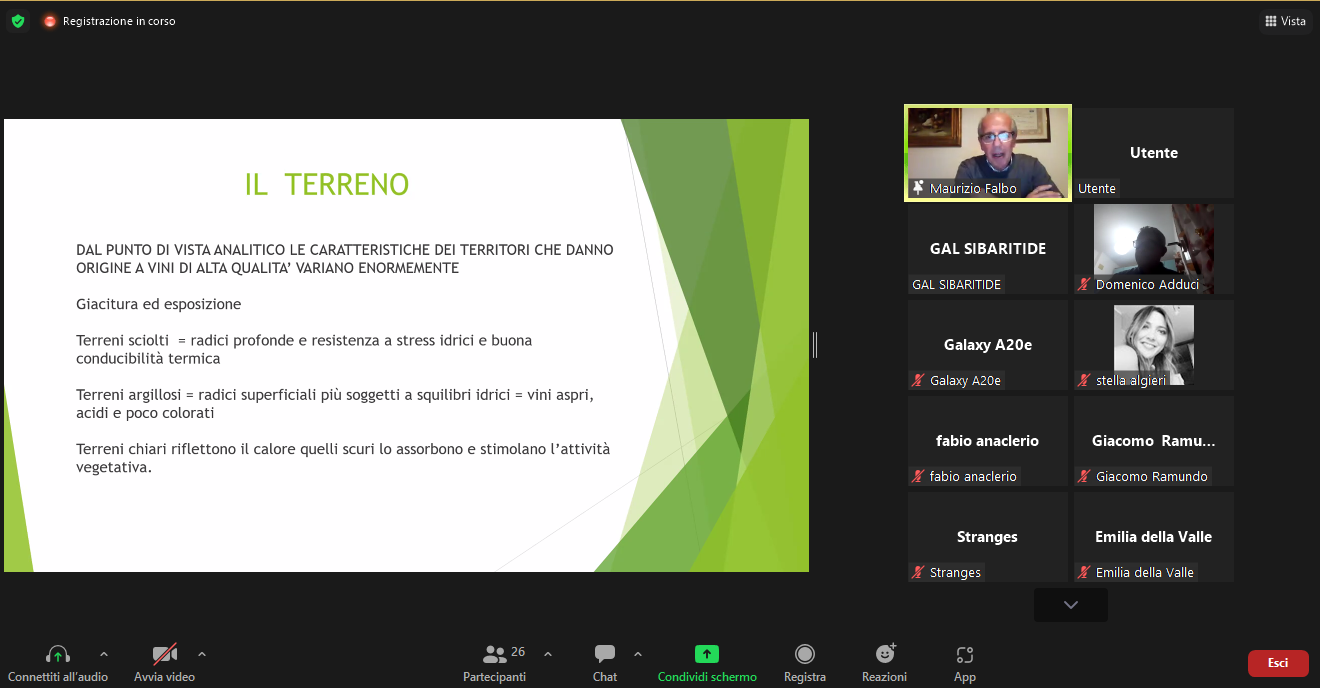Select the GAL SIBARITIDE participant tile

(988, 249)
